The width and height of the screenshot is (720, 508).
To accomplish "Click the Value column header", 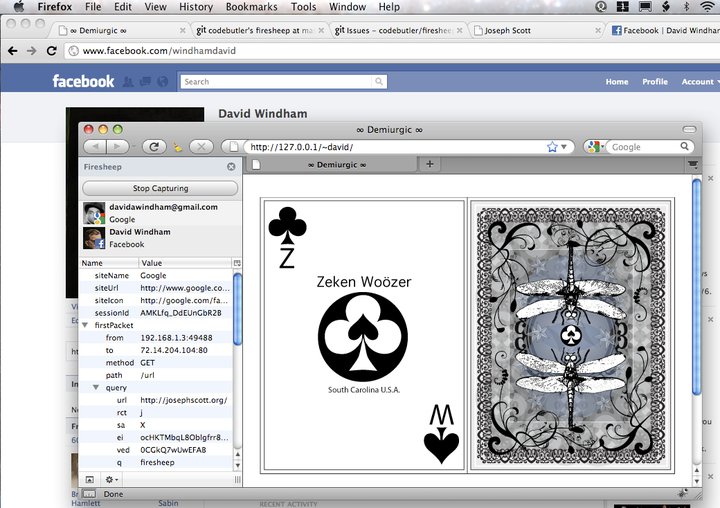I will pyautogui.click(x=186, y=263).
